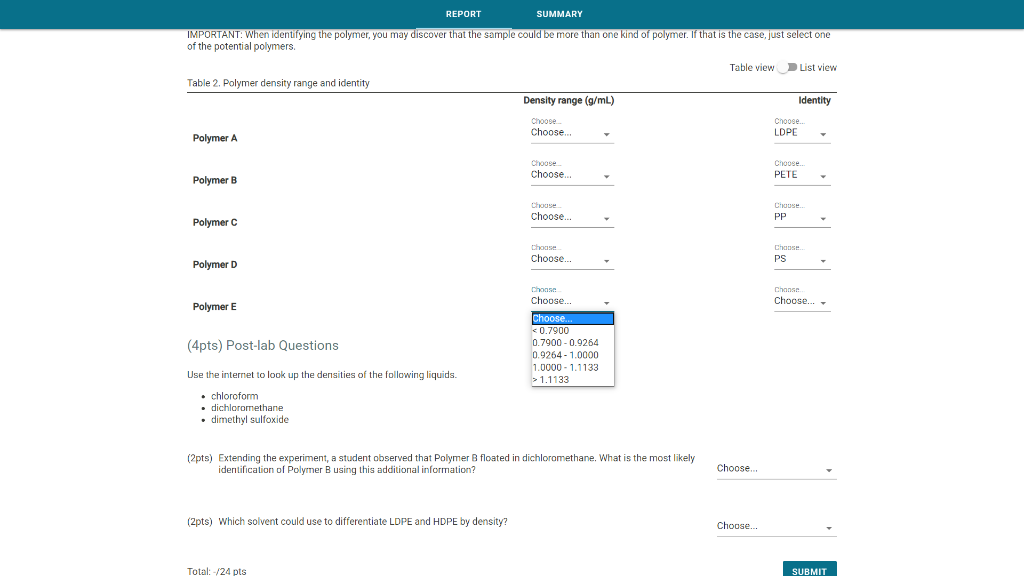
Task: Open Polymer A density range dropdown
Action: point(571,132)
